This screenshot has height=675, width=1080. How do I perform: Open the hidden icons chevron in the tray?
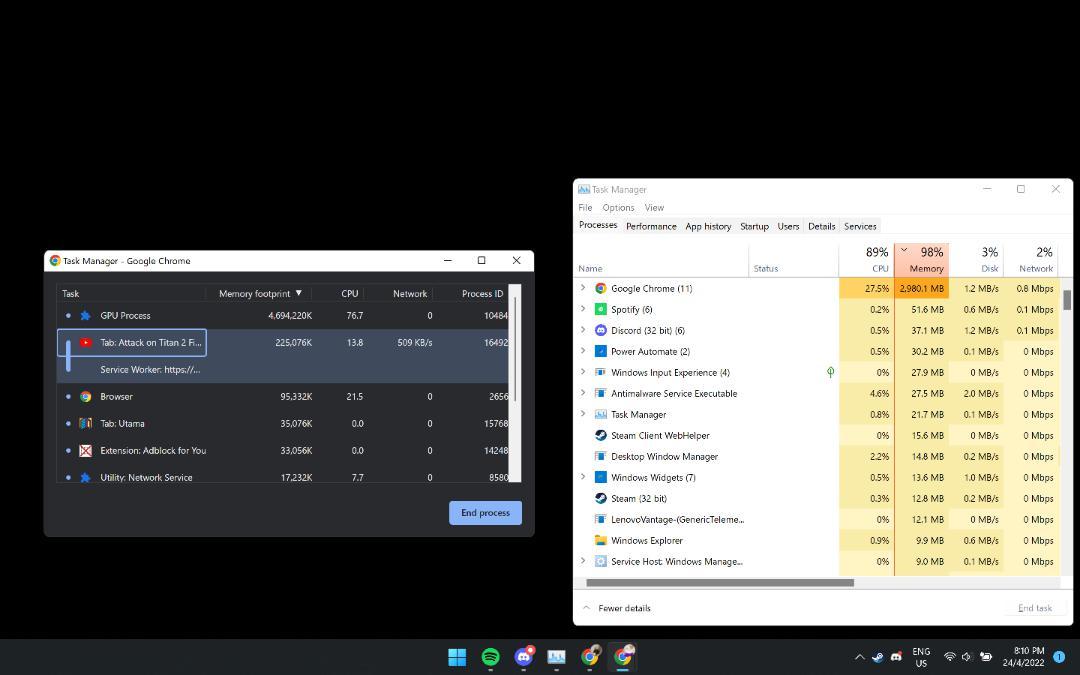(860, 657)
